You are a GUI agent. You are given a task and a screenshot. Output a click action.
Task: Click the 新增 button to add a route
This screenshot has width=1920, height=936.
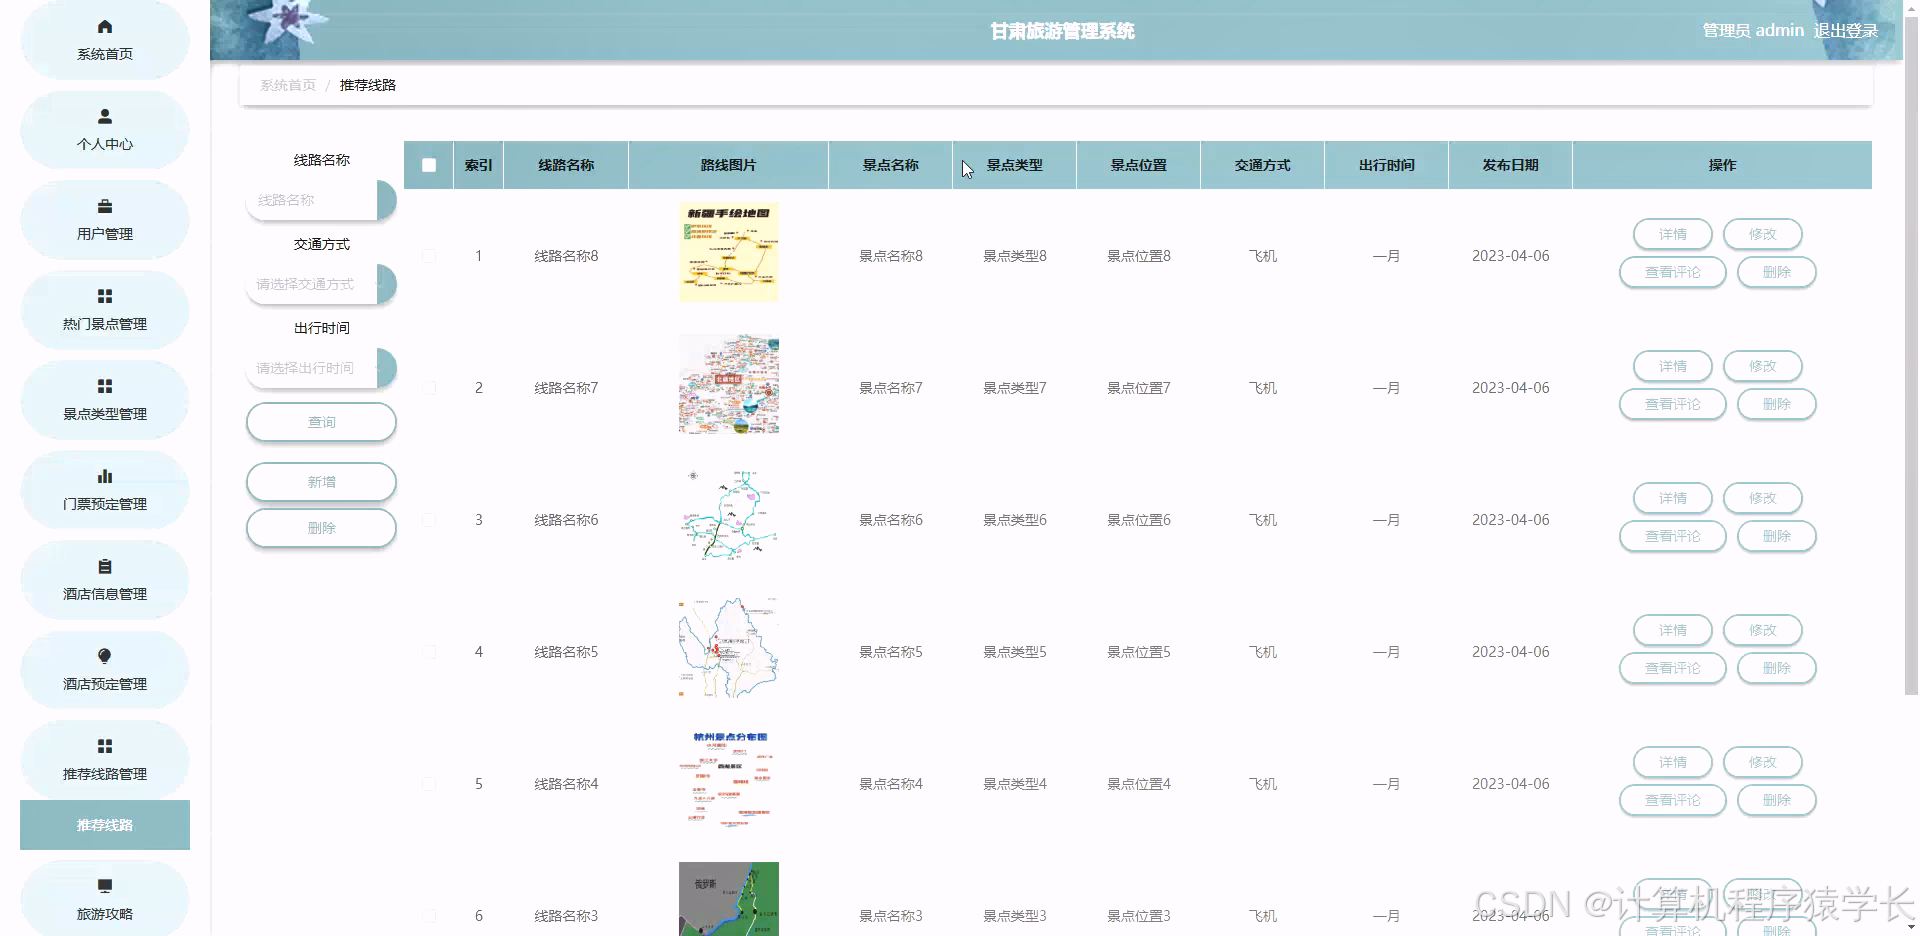(x=320, y=481)
